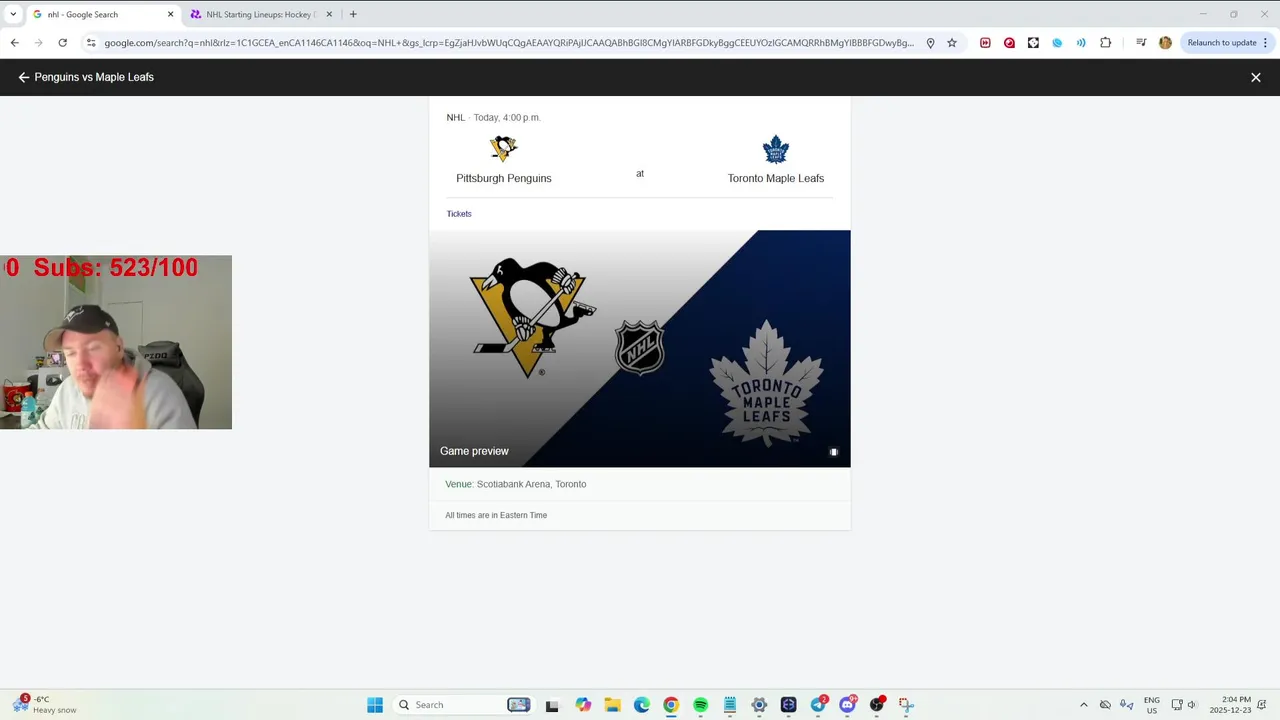Open Chrome profile avatar

pyautogui.click(x=1165, y=43)
